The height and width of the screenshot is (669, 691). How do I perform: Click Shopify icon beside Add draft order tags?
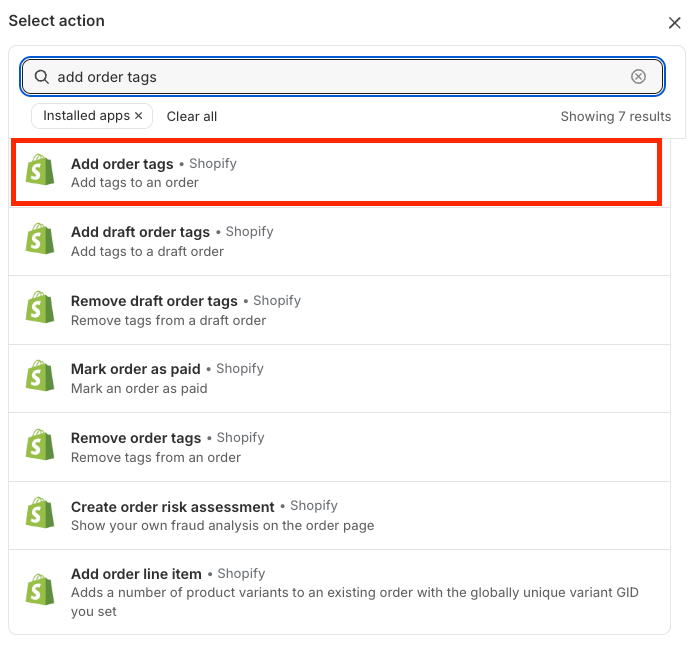[40, 238]
